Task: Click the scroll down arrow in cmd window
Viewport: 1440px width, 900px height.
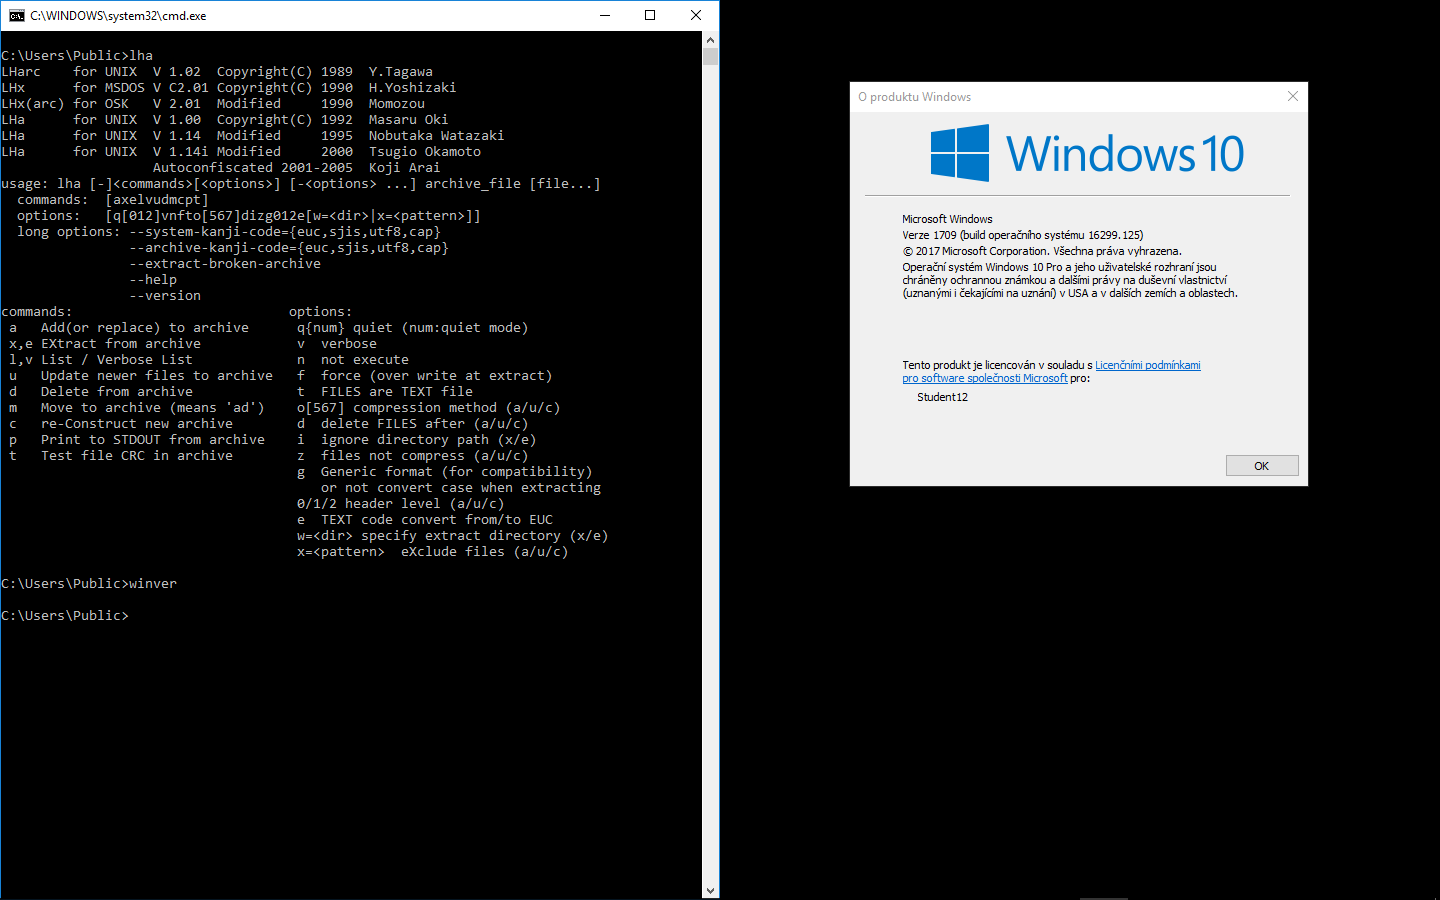Action: [x=710, y=890]
